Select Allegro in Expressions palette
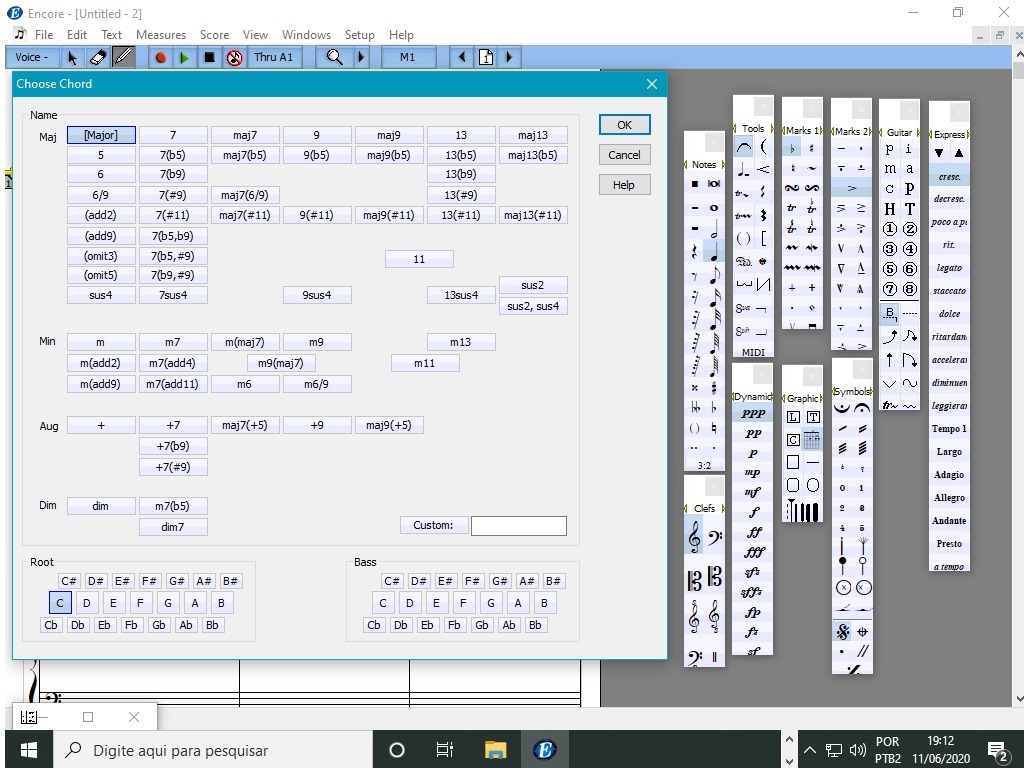The width and height of the screenshot is (1024, 768). click(950, 498)
